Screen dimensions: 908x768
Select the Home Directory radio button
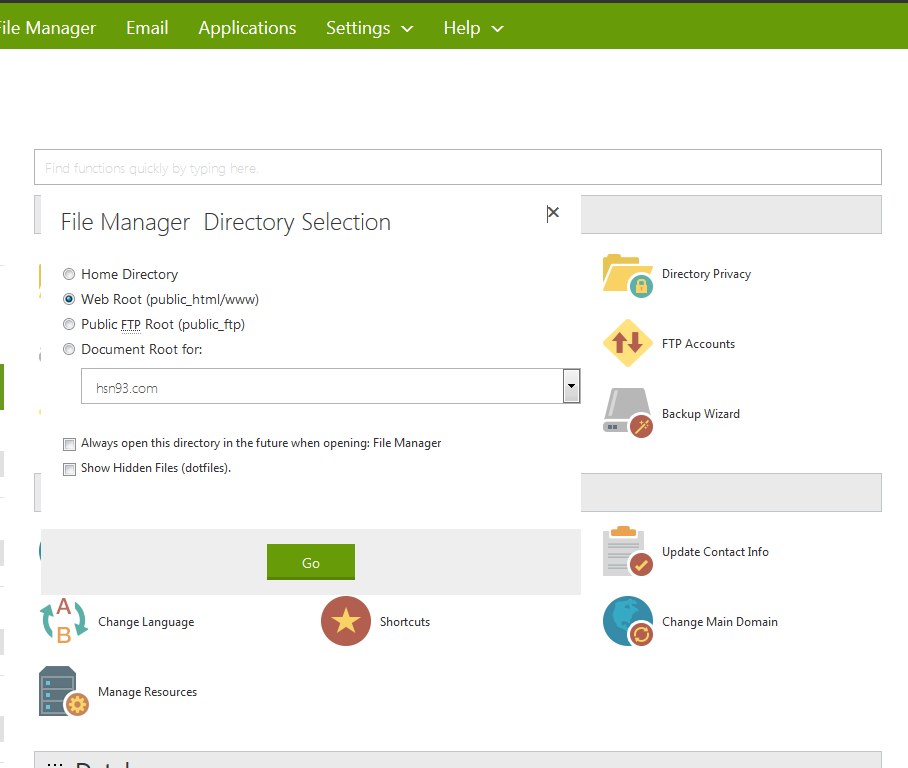[x=69, y=274]
